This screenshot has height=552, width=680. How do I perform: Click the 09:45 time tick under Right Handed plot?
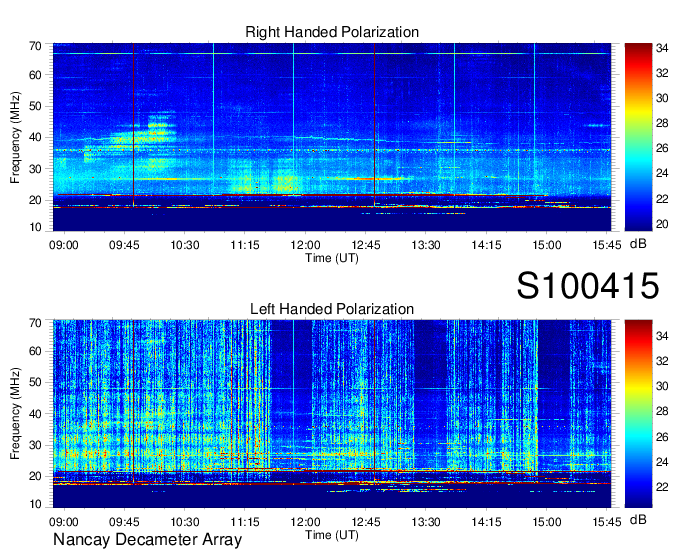124,245
